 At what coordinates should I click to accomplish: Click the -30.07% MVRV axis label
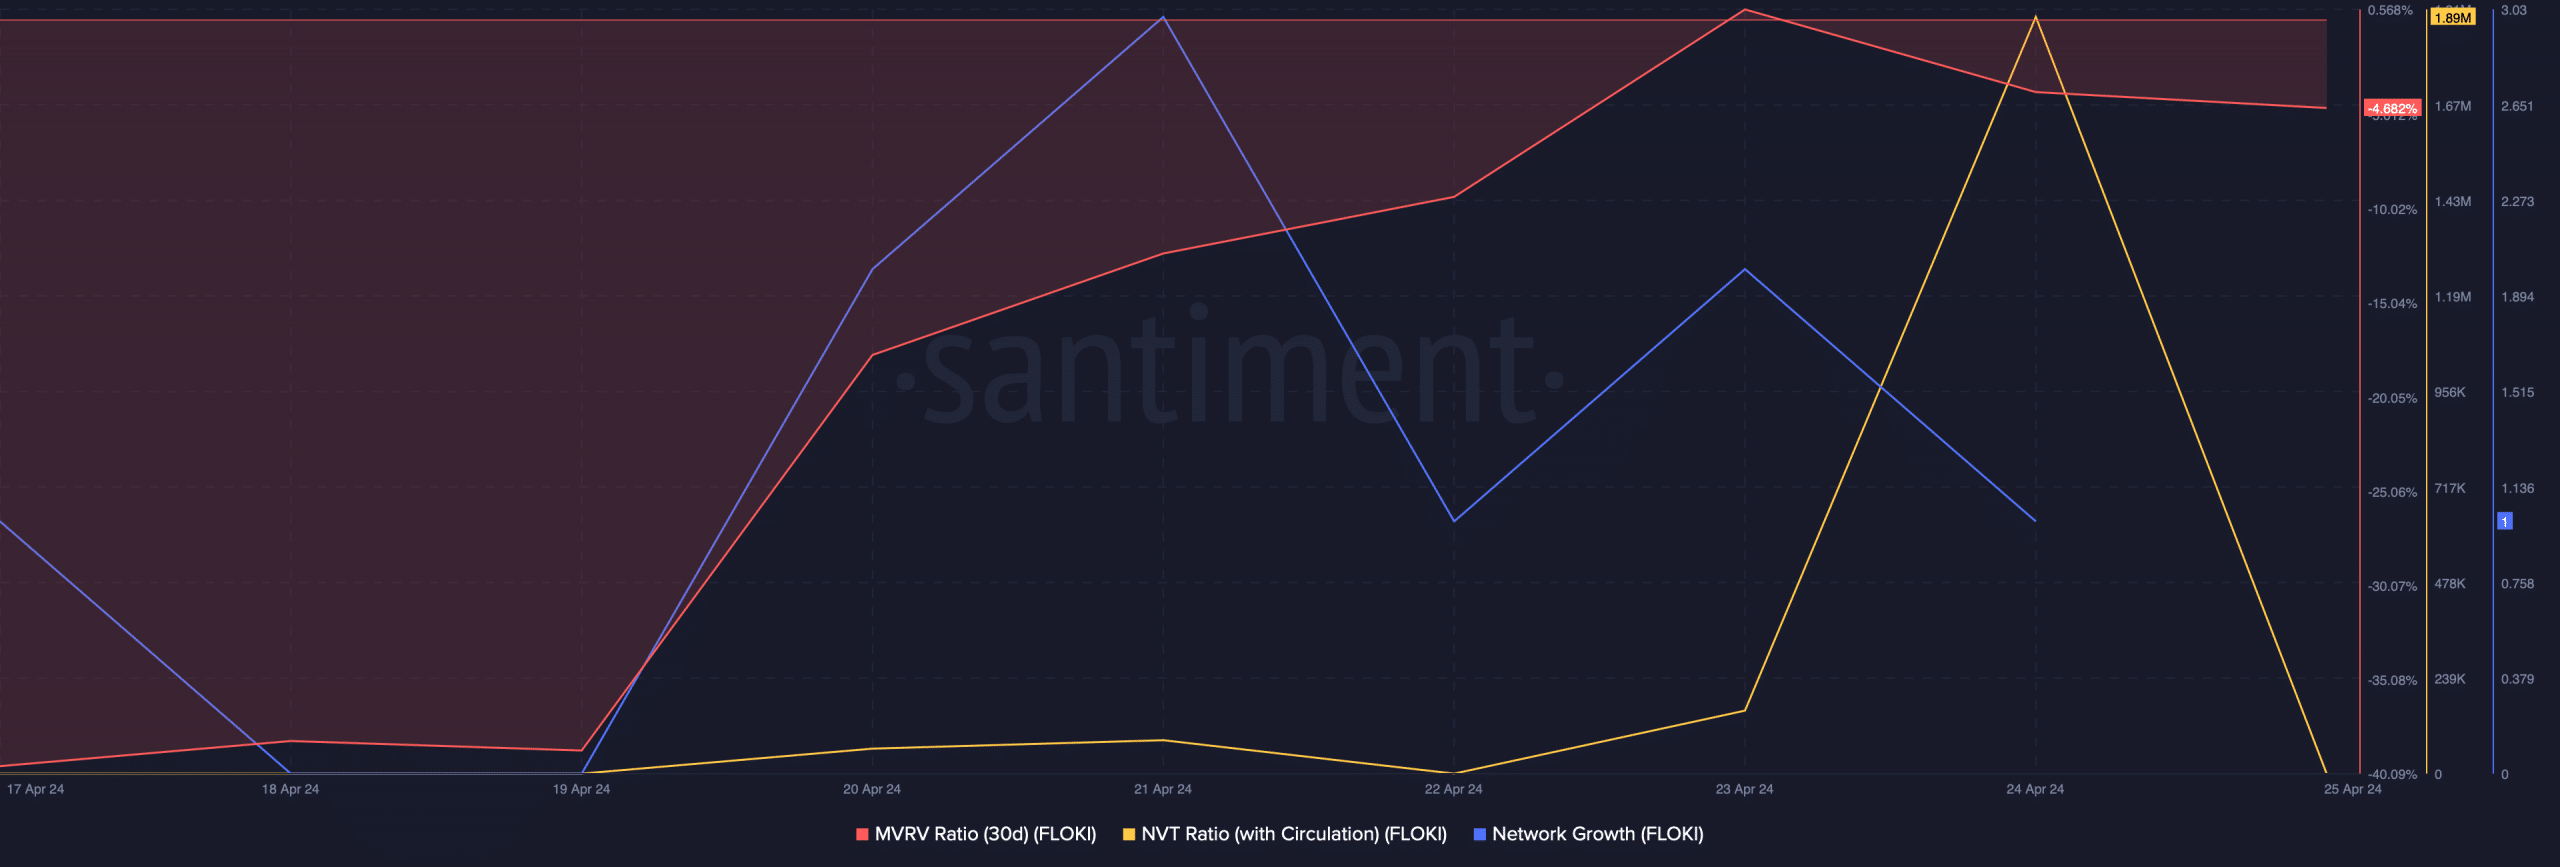pos(2392,586)
